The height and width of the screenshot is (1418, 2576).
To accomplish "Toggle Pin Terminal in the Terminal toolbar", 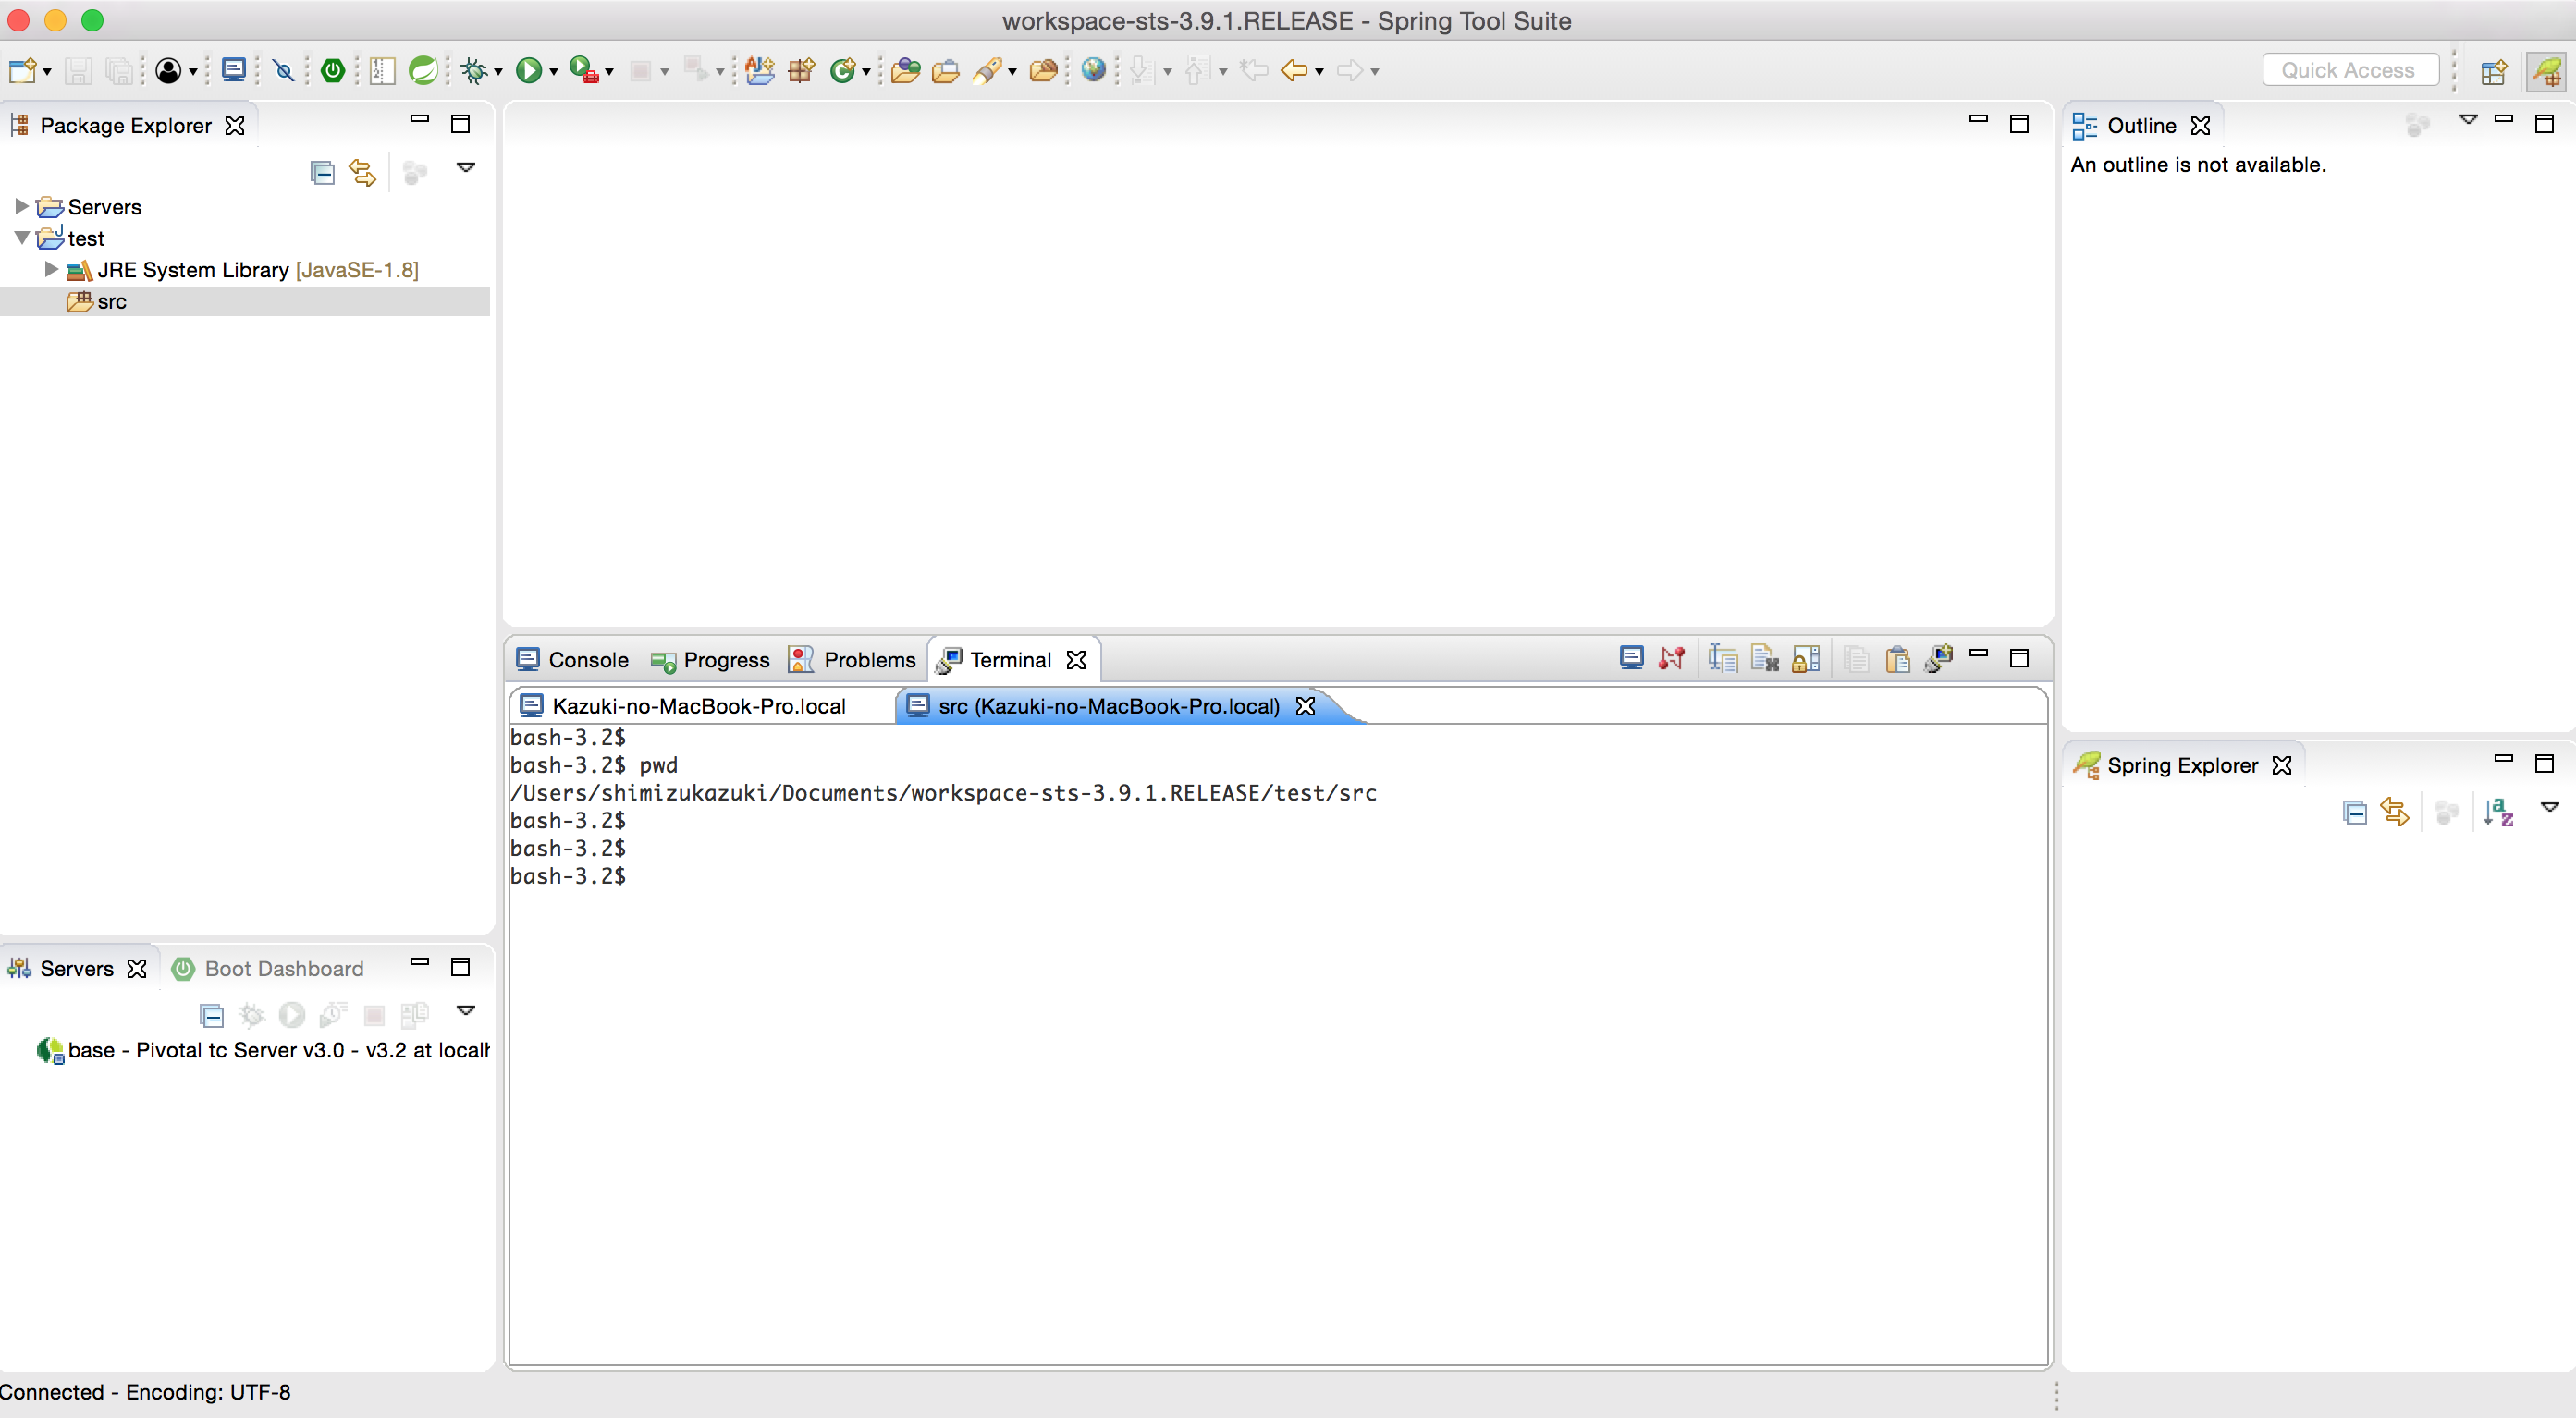I will [1805, 659].
